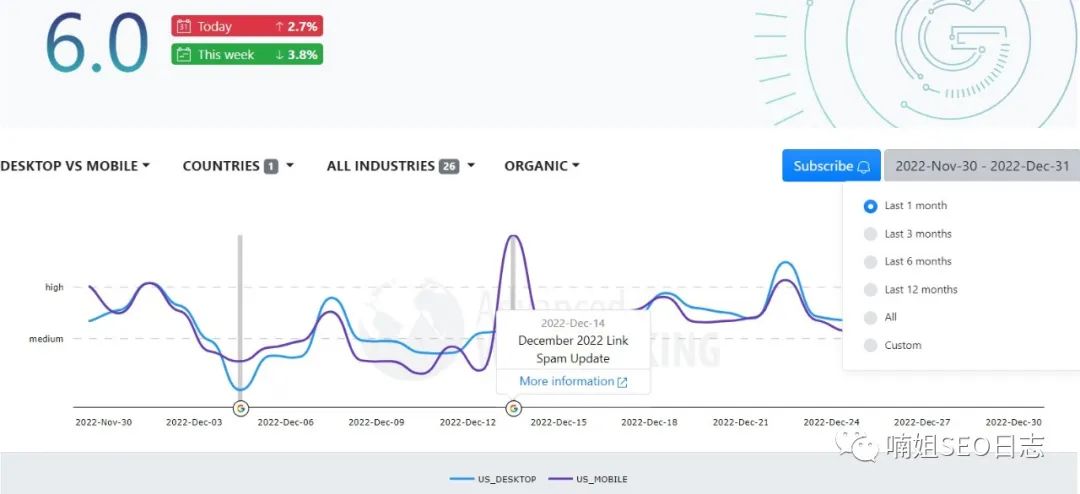Open the DESKTOP VS MOBILE dropdown

(x=74, y=165)
